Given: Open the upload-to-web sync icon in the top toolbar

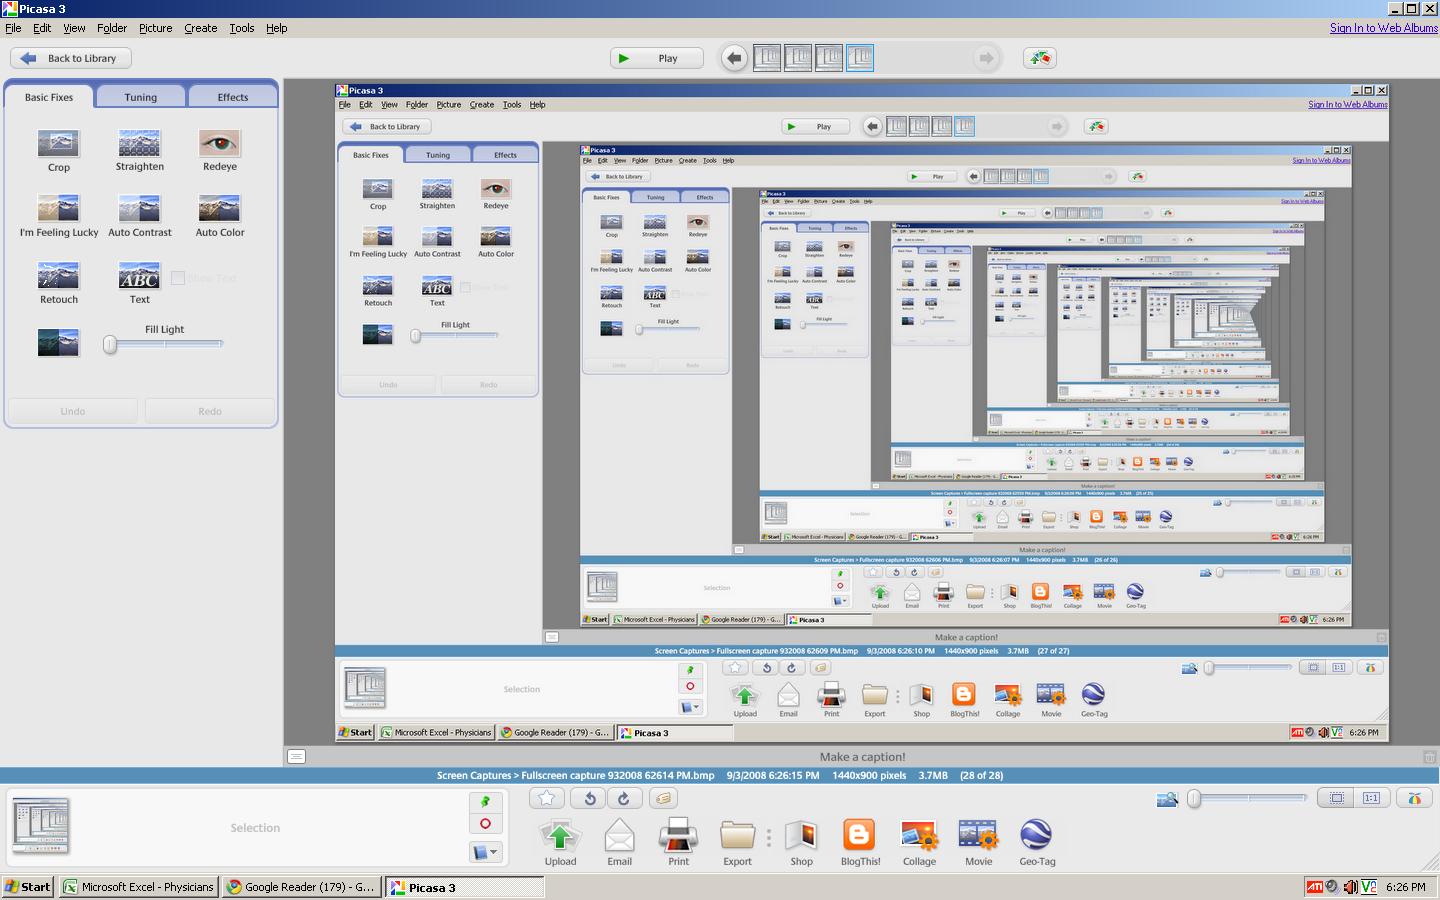Looking at the screenshot, I should [x=1040, y=58].
